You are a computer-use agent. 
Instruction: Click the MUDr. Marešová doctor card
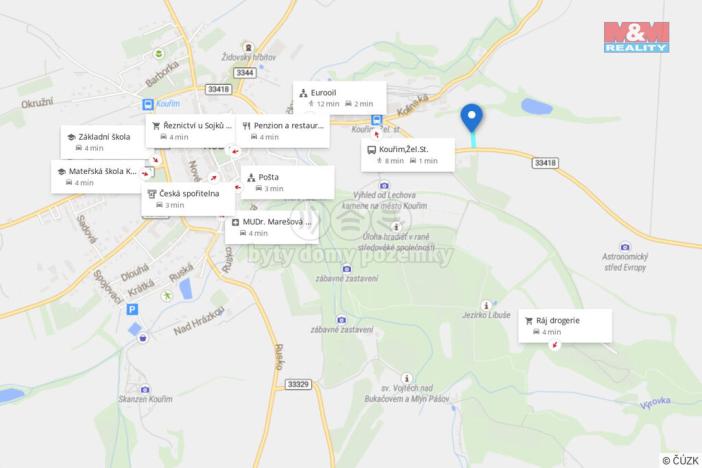click(272, 228)
